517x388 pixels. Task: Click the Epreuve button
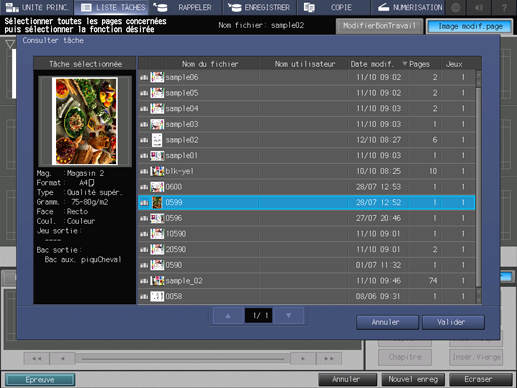(40, 380)
